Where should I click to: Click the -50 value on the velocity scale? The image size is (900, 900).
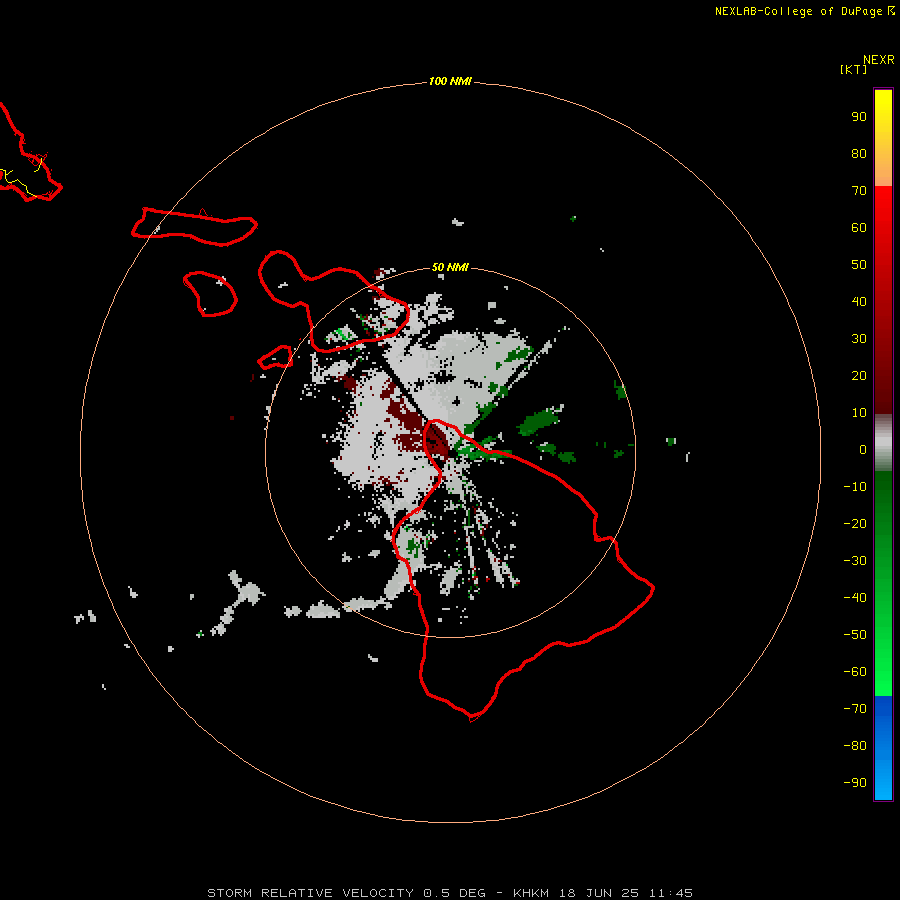tap(855, 635)
